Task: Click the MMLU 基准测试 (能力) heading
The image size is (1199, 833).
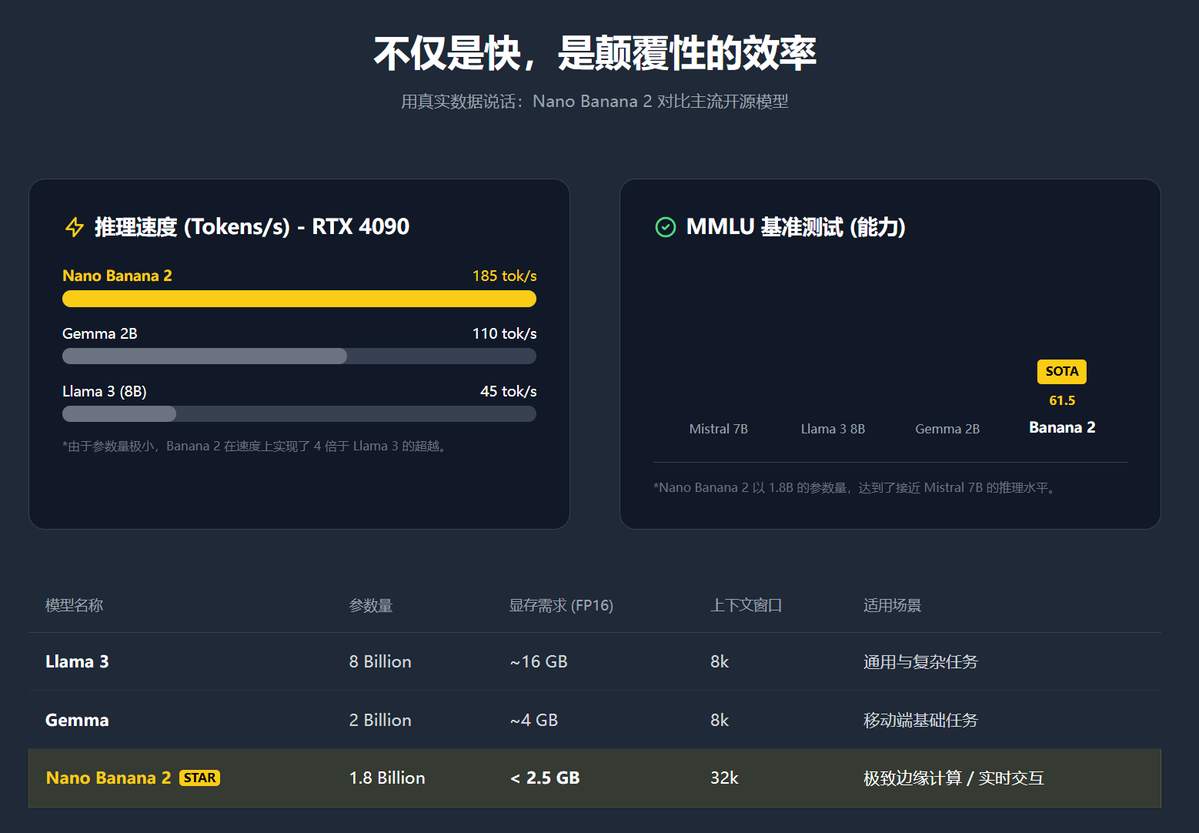Action: pos(795,227)
